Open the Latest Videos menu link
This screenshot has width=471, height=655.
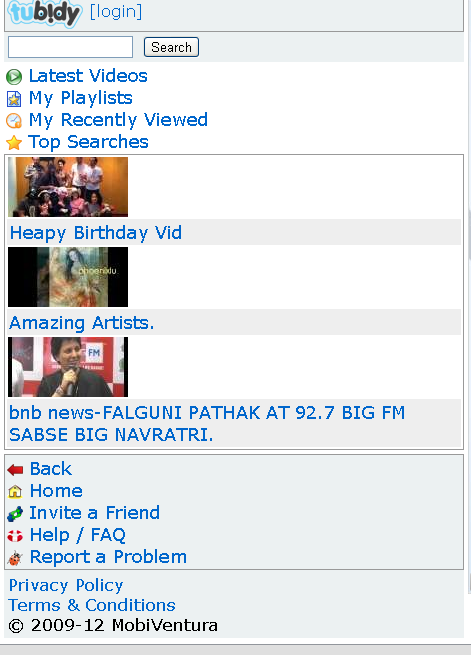coord(88,76)
